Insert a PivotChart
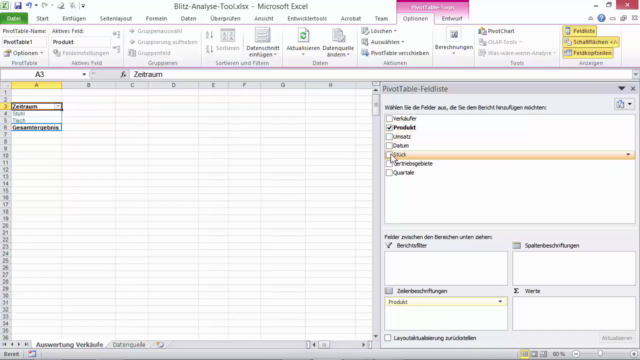The image size is (640, 360). pos(496,31)
